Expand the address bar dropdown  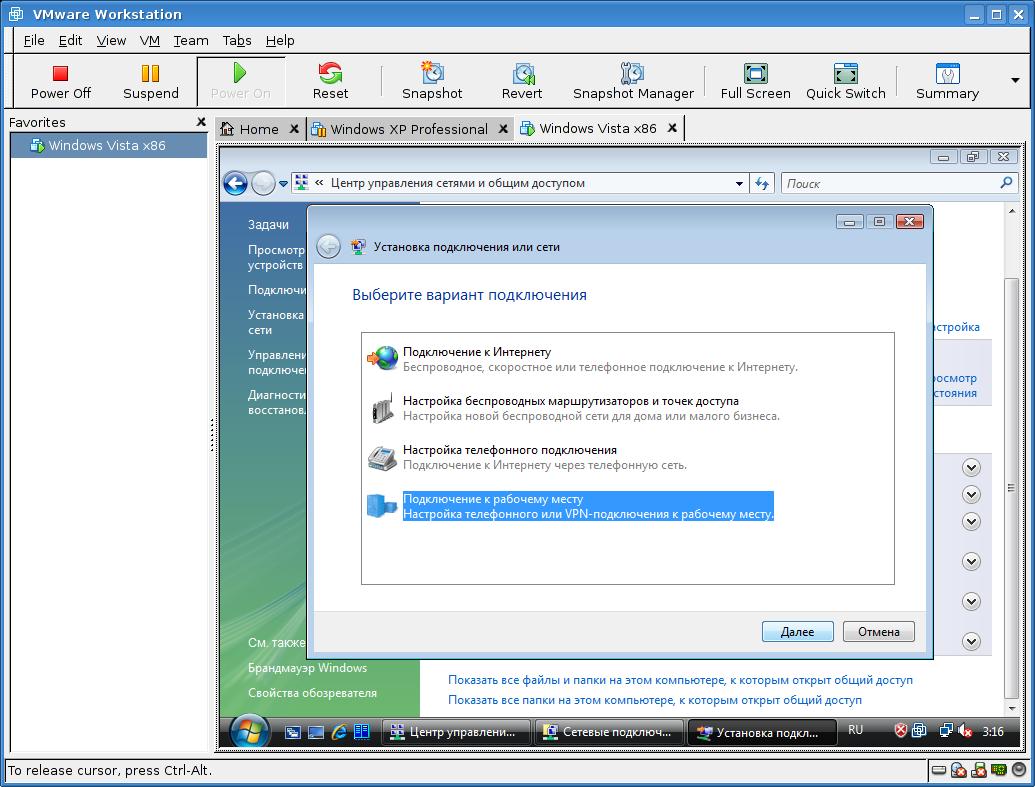pyautogui.click(x=739, y=184)
